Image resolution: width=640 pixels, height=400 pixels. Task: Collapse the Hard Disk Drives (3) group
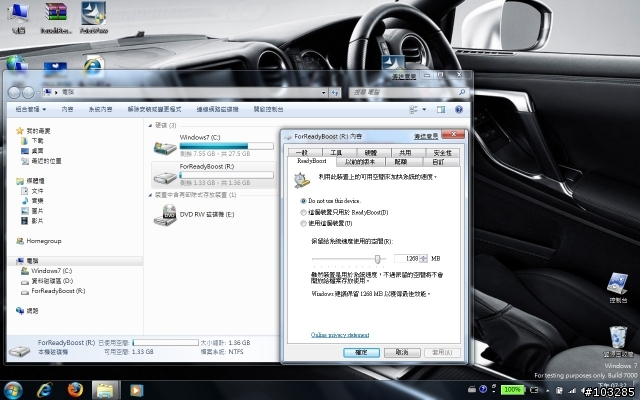click(x=150, y=126)
